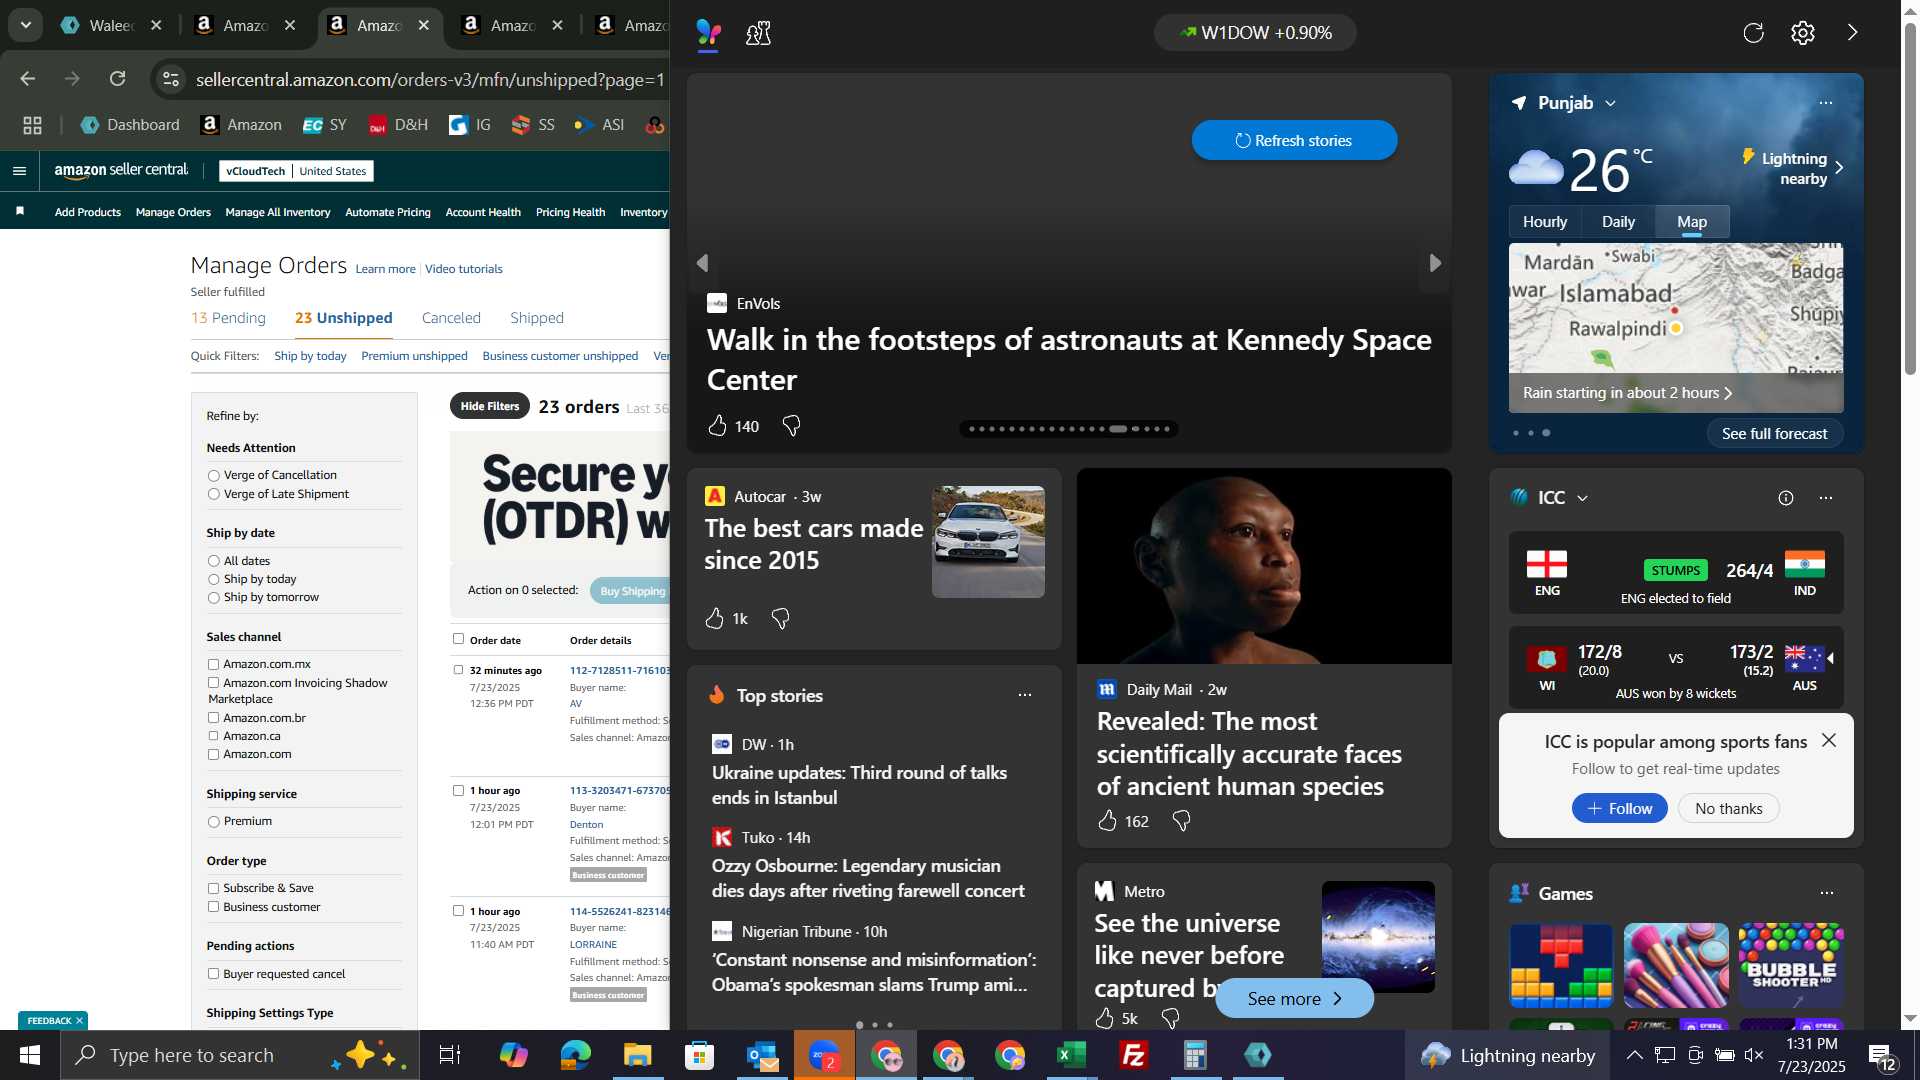Open the Shipped orders tab
Viewport: 1920px width, 1080px height.
tap(537, 318)
